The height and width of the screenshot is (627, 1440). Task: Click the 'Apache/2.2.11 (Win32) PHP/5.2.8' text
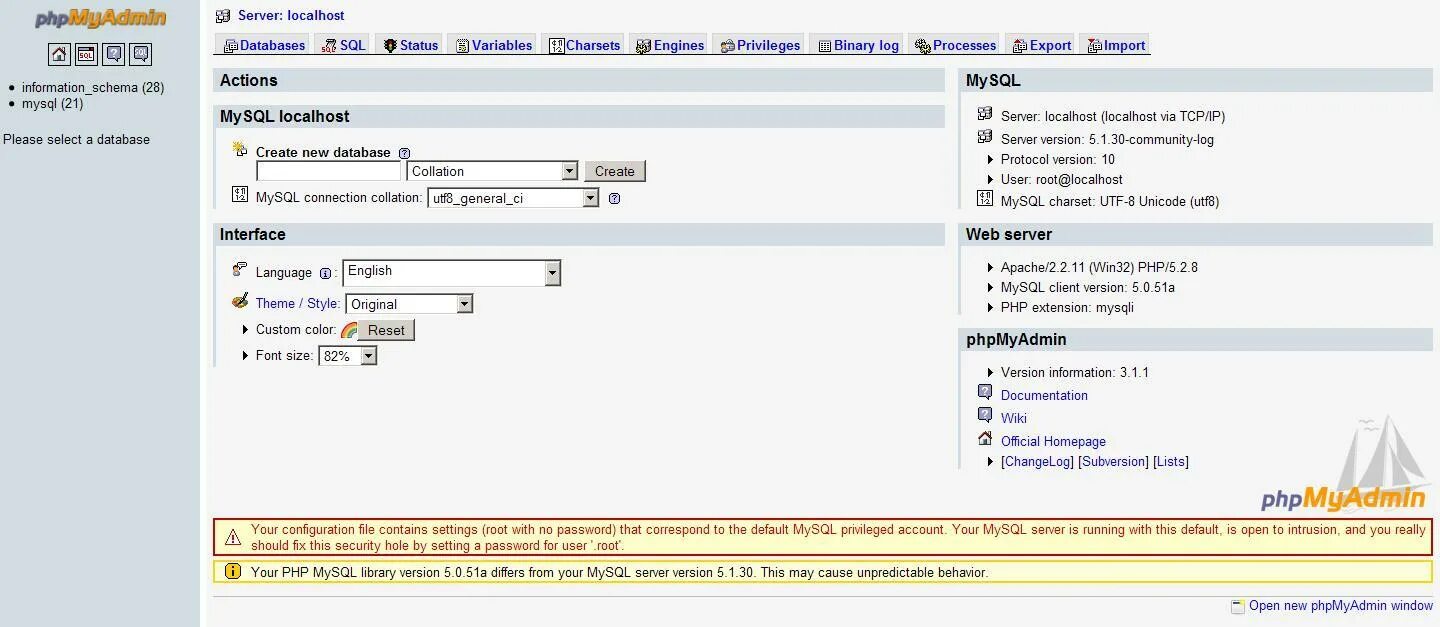click(x=1099, y=267)
